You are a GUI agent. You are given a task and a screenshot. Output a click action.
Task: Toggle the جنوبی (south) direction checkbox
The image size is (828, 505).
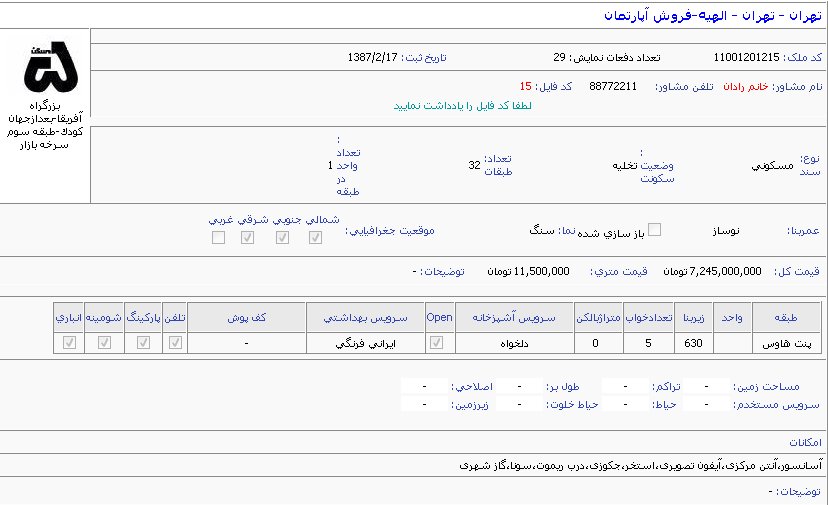tap(283, 237)
